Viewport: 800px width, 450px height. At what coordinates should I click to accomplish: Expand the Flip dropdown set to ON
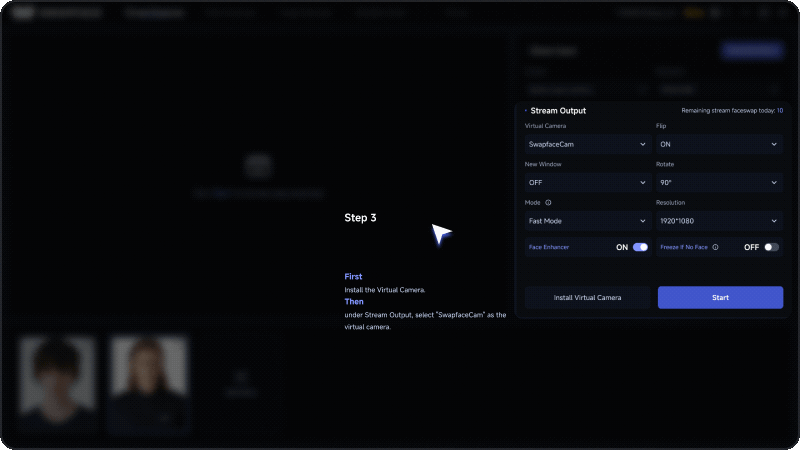click(719, 144)
